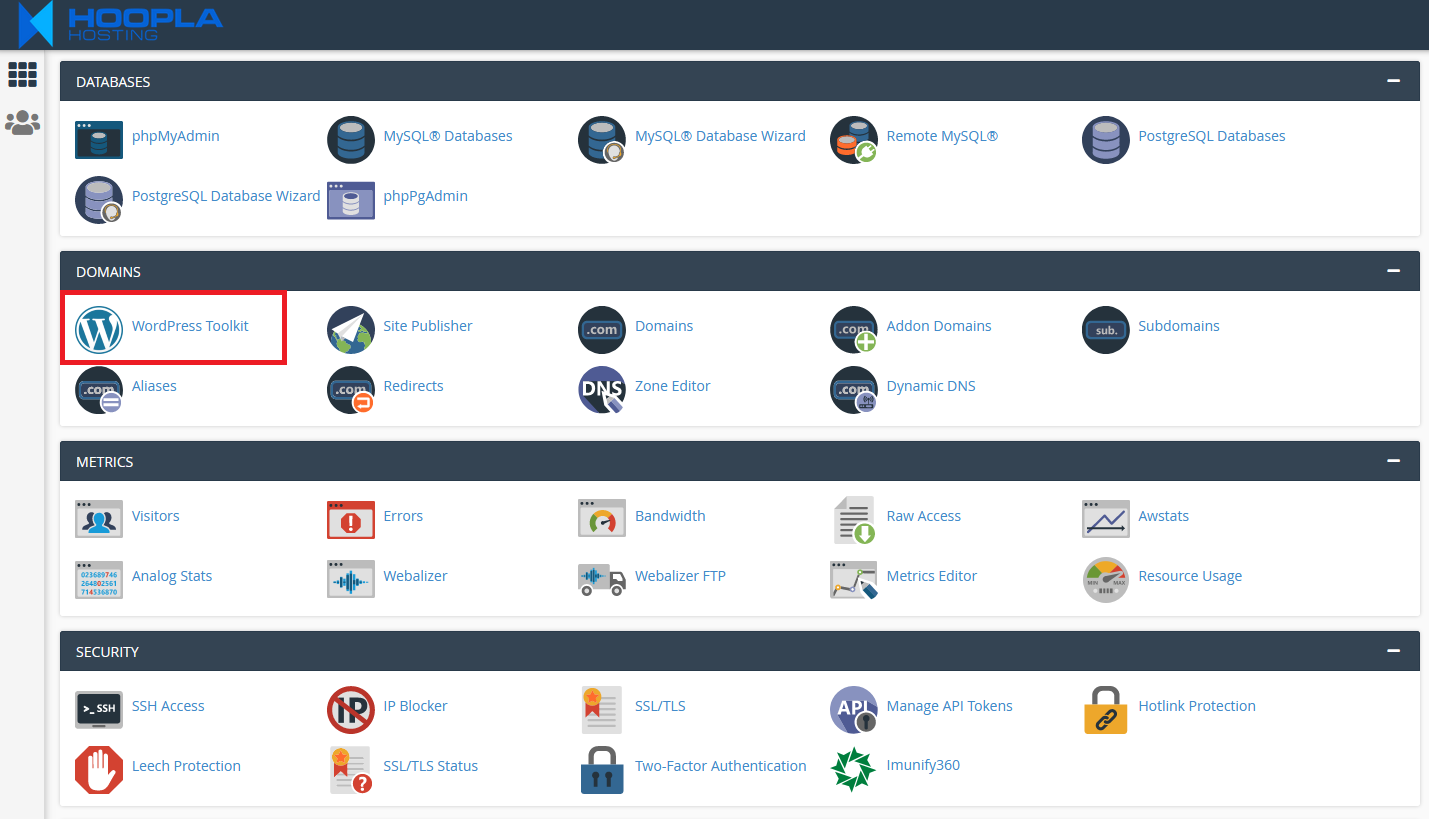The height and width of the screenshot is (819, 1429).
Task: Click the Imunify360 green star icon
Action: click(853, 768)
